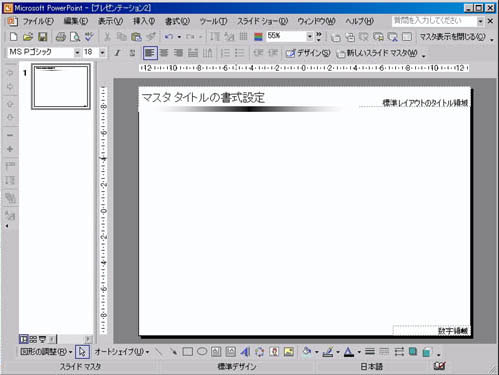Insert WordArt from drawing toolbar
Image resolution: width=499 pixels, height=375 pixels.
click(245, 352)
